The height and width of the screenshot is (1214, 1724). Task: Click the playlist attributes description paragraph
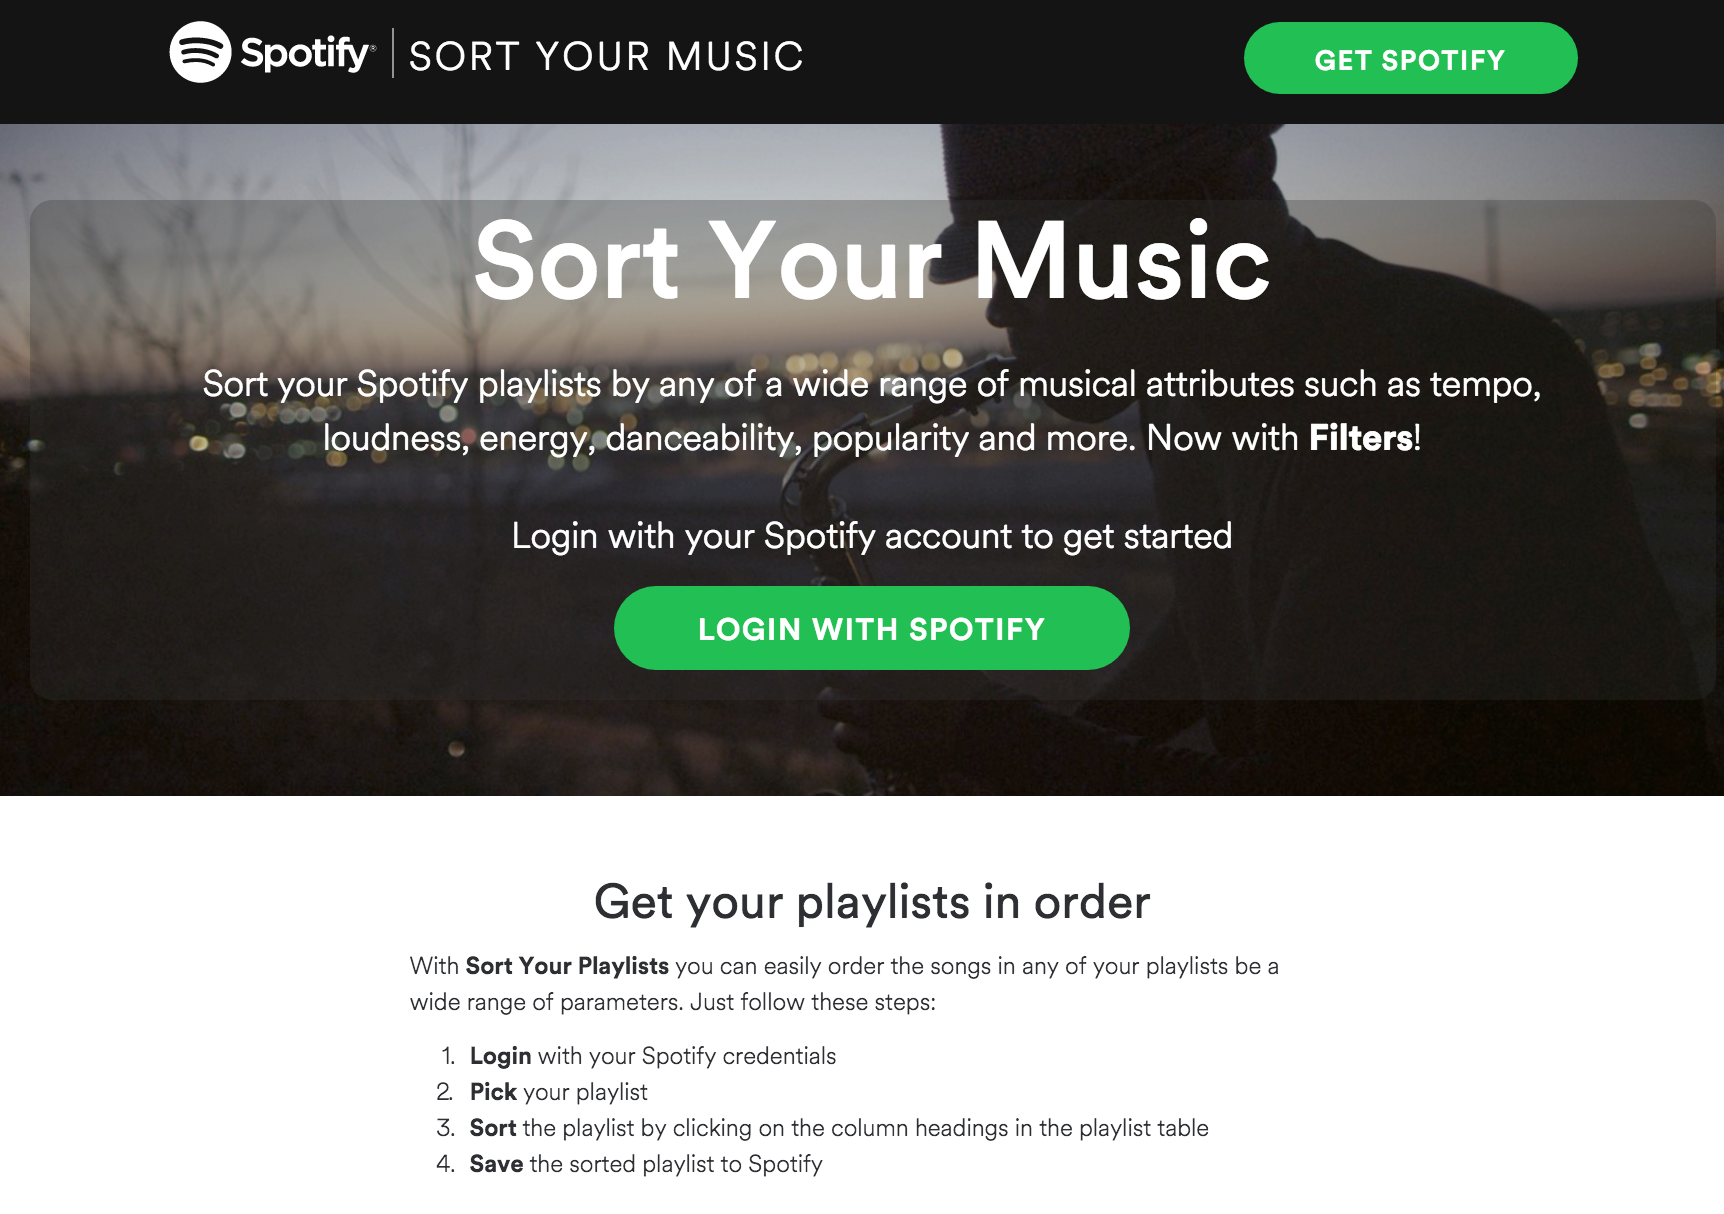tap(871, 411)
